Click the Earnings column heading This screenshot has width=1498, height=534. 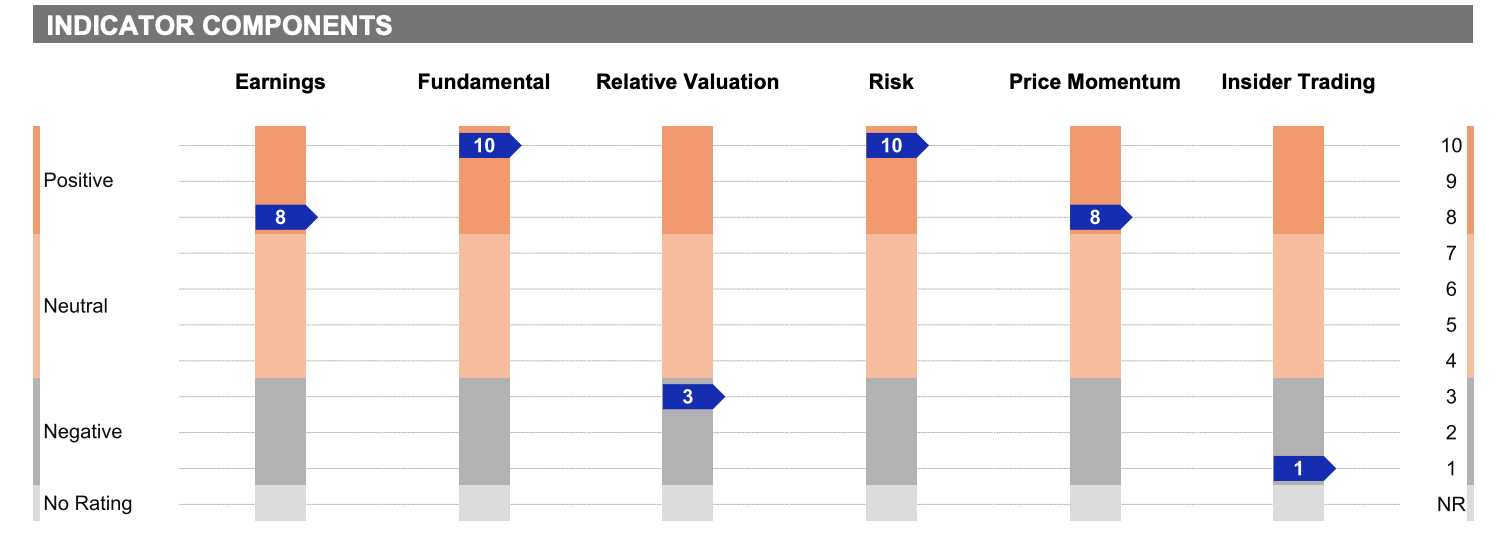[x=280, y=82]
